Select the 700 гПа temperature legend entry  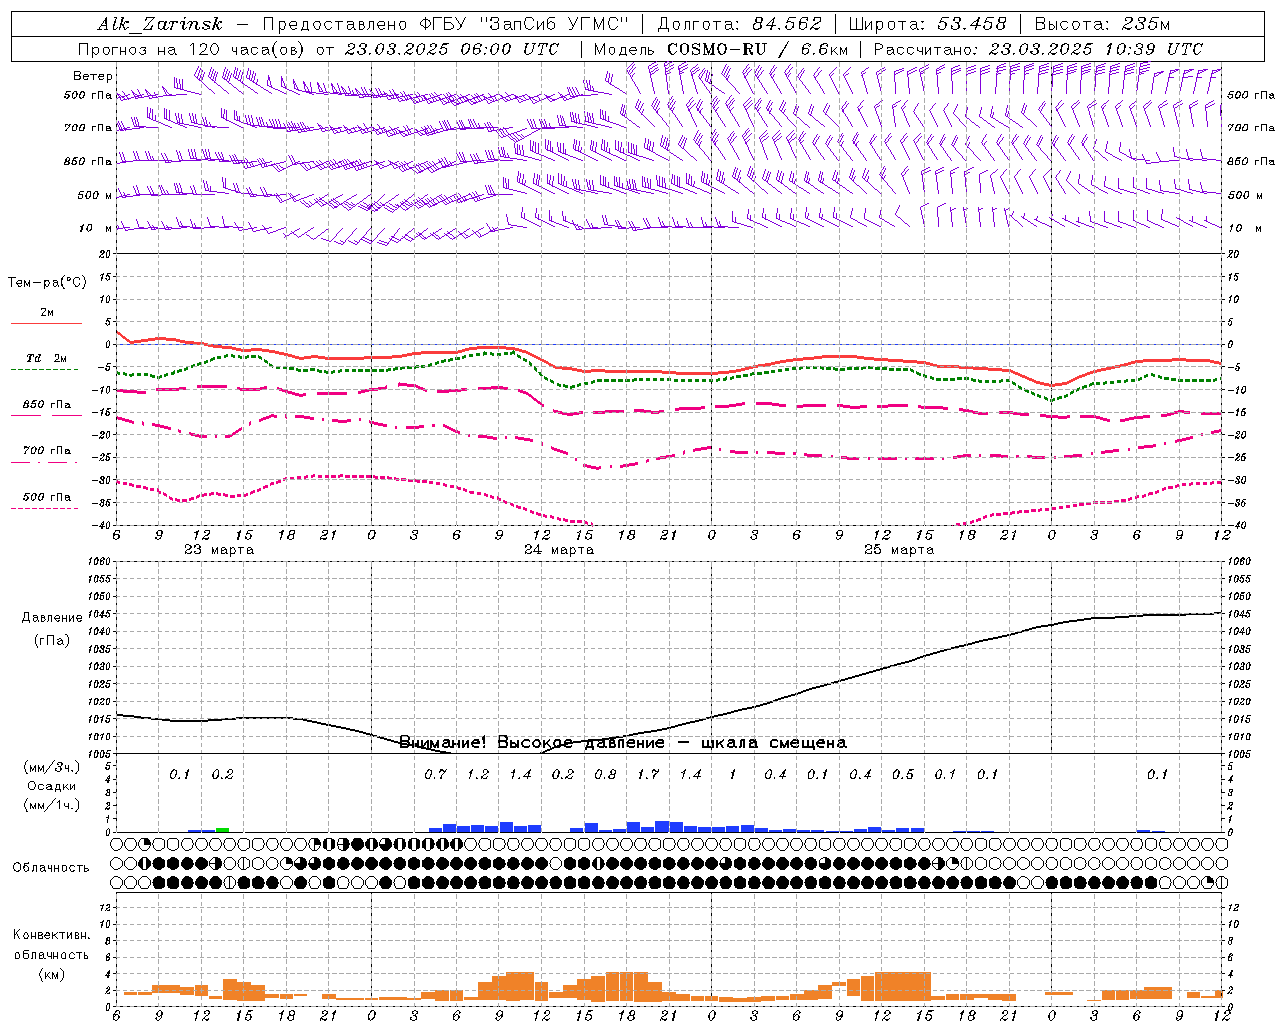tap(46, 451)
